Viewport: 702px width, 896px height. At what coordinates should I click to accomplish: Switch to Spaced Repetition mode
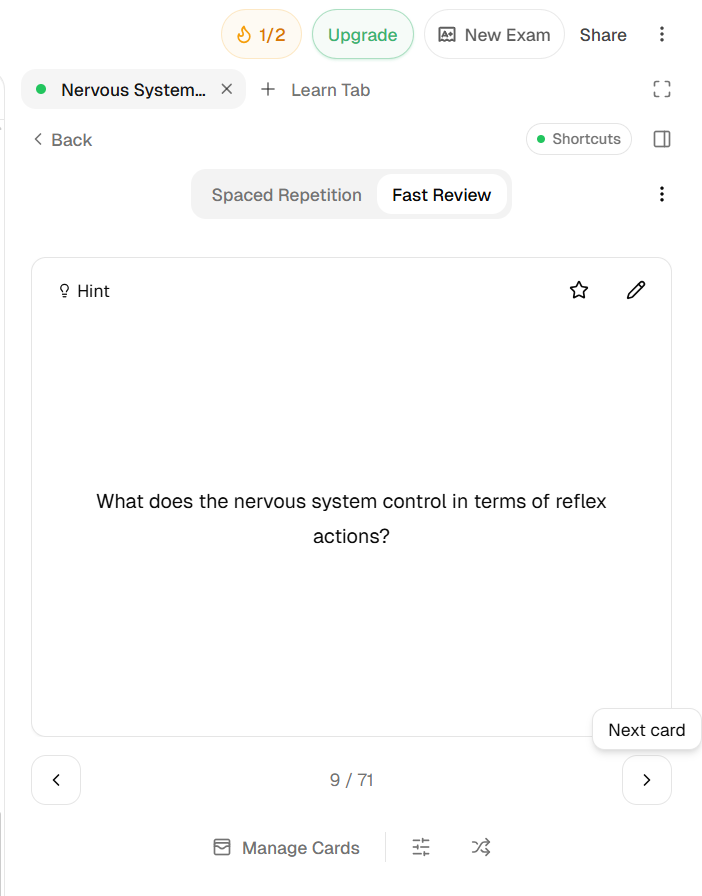[x=286, y=195]
